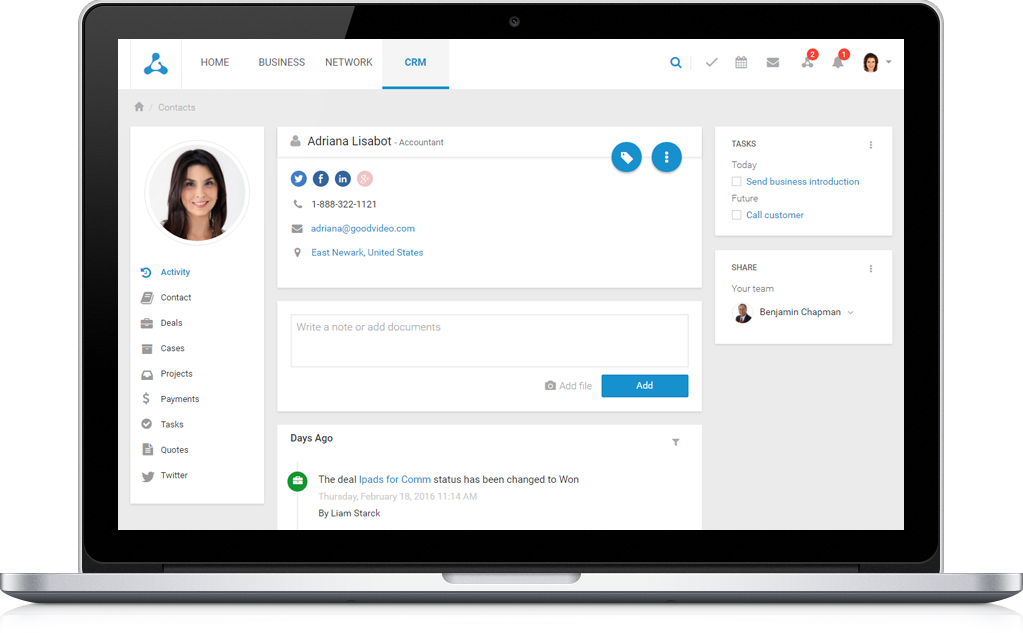Open Send business introduction task link

point(802,181)
